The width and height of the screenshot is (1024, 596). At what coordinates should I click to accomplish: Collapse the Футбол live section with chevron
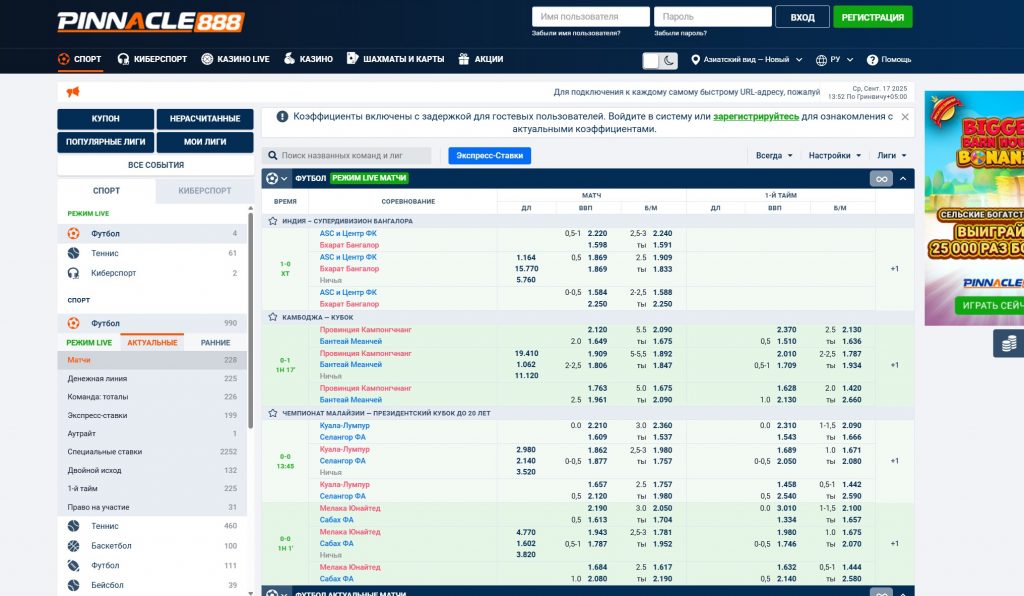pos(903,179)
